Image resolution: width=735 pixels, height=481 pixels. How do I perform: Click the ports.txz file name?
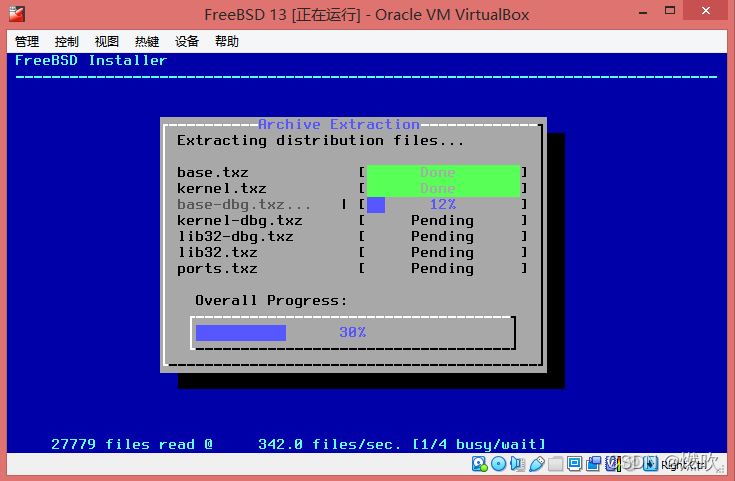point(217,269)
